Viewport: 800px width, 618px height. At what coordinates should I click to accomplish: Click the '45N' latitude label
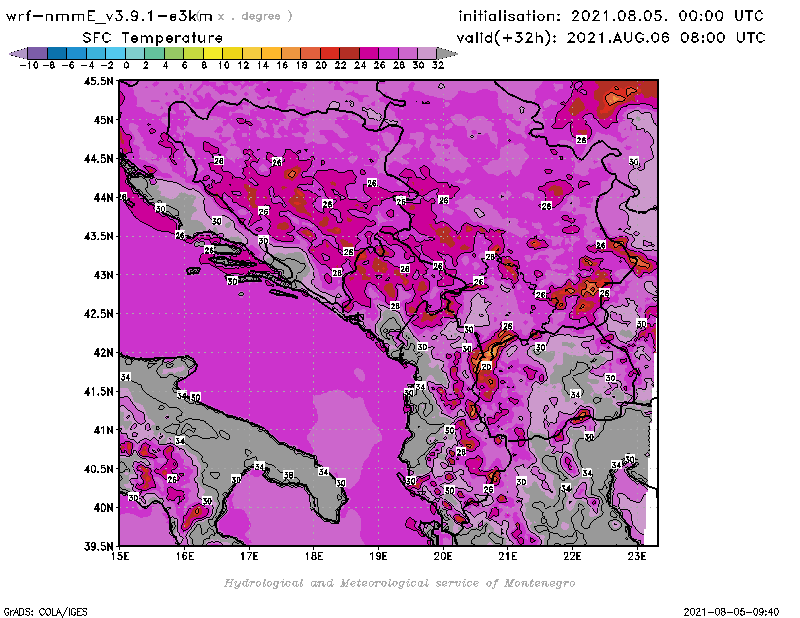click(103, 120)
